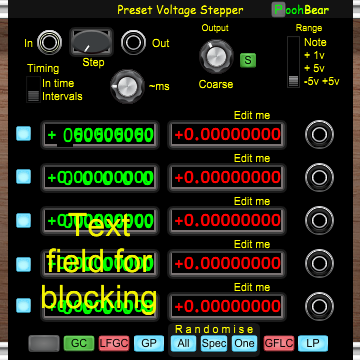Click the Out output jack

click(133, 43)
